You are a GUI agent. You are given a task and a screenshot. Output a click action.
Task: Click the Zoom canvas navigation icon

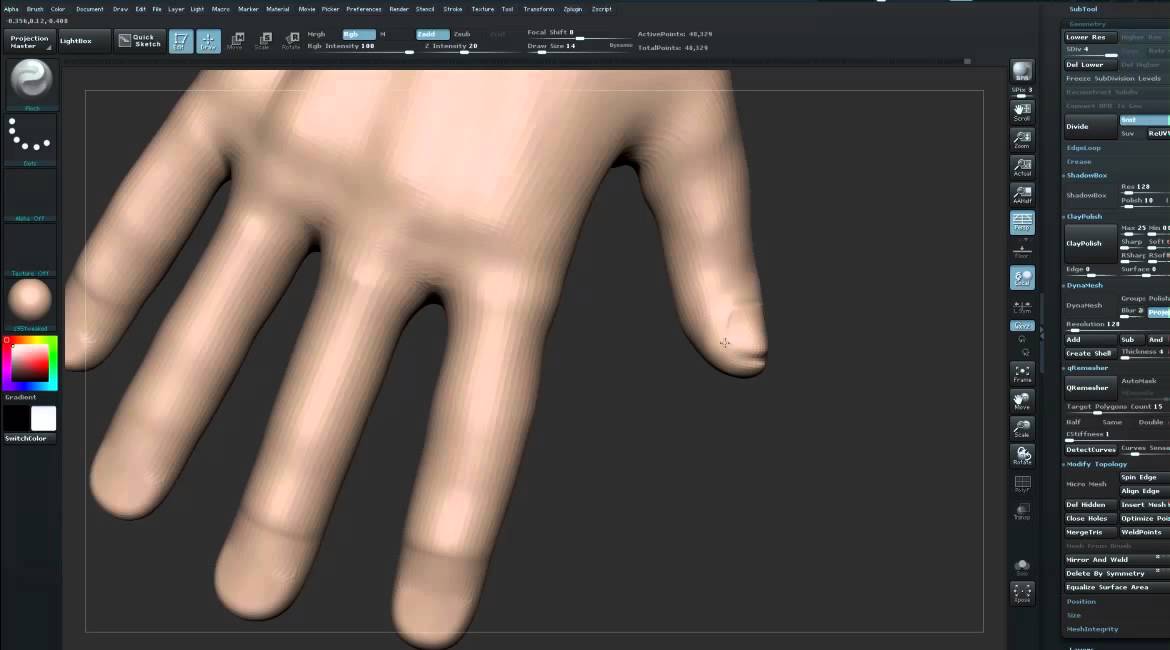click(1022, 140)
